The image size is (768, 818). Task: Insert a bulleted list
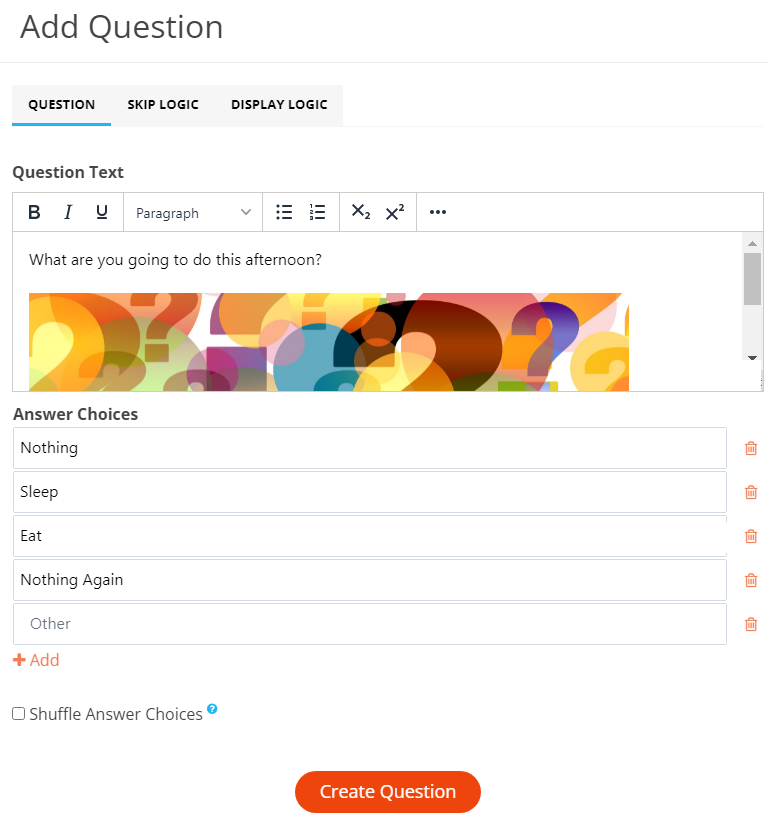pyautogui.click(x=284, y=212)
